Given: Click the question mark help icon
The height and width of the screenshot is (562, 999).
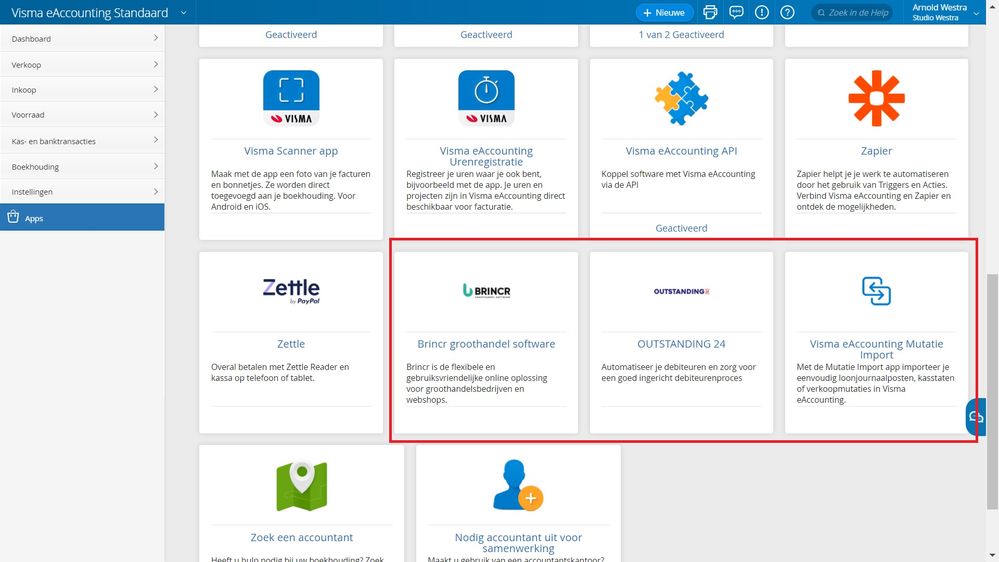Looking at the screenshot, I should pyautogui.click(x=787, y=12).
